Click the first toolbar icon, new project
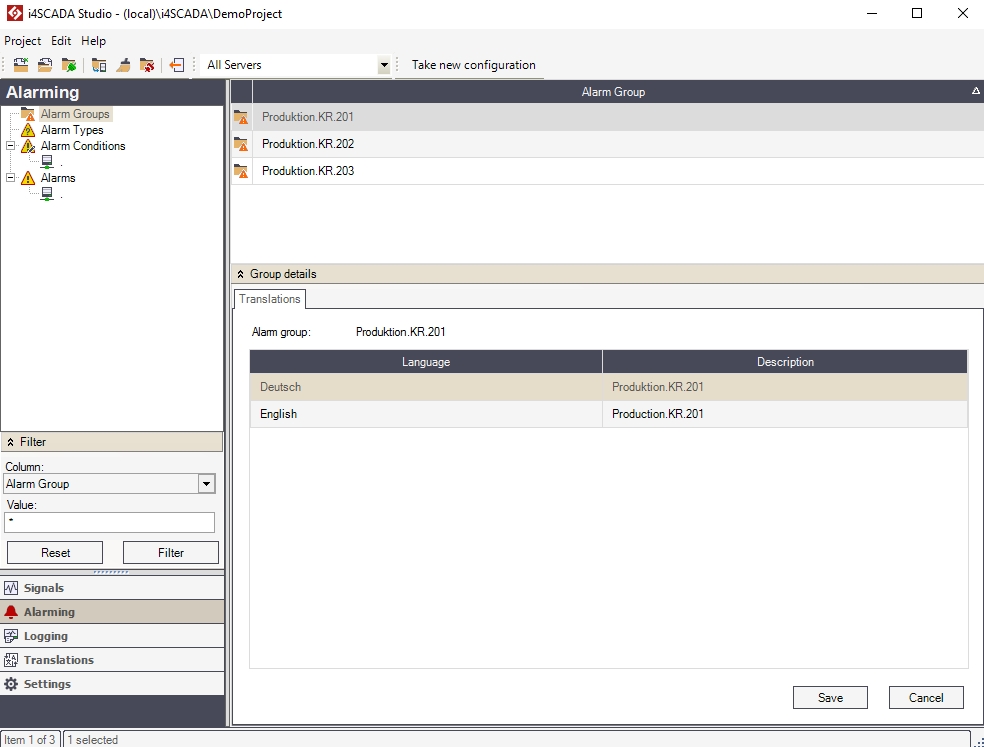984x747 pixels. click(x=20, y=65)
